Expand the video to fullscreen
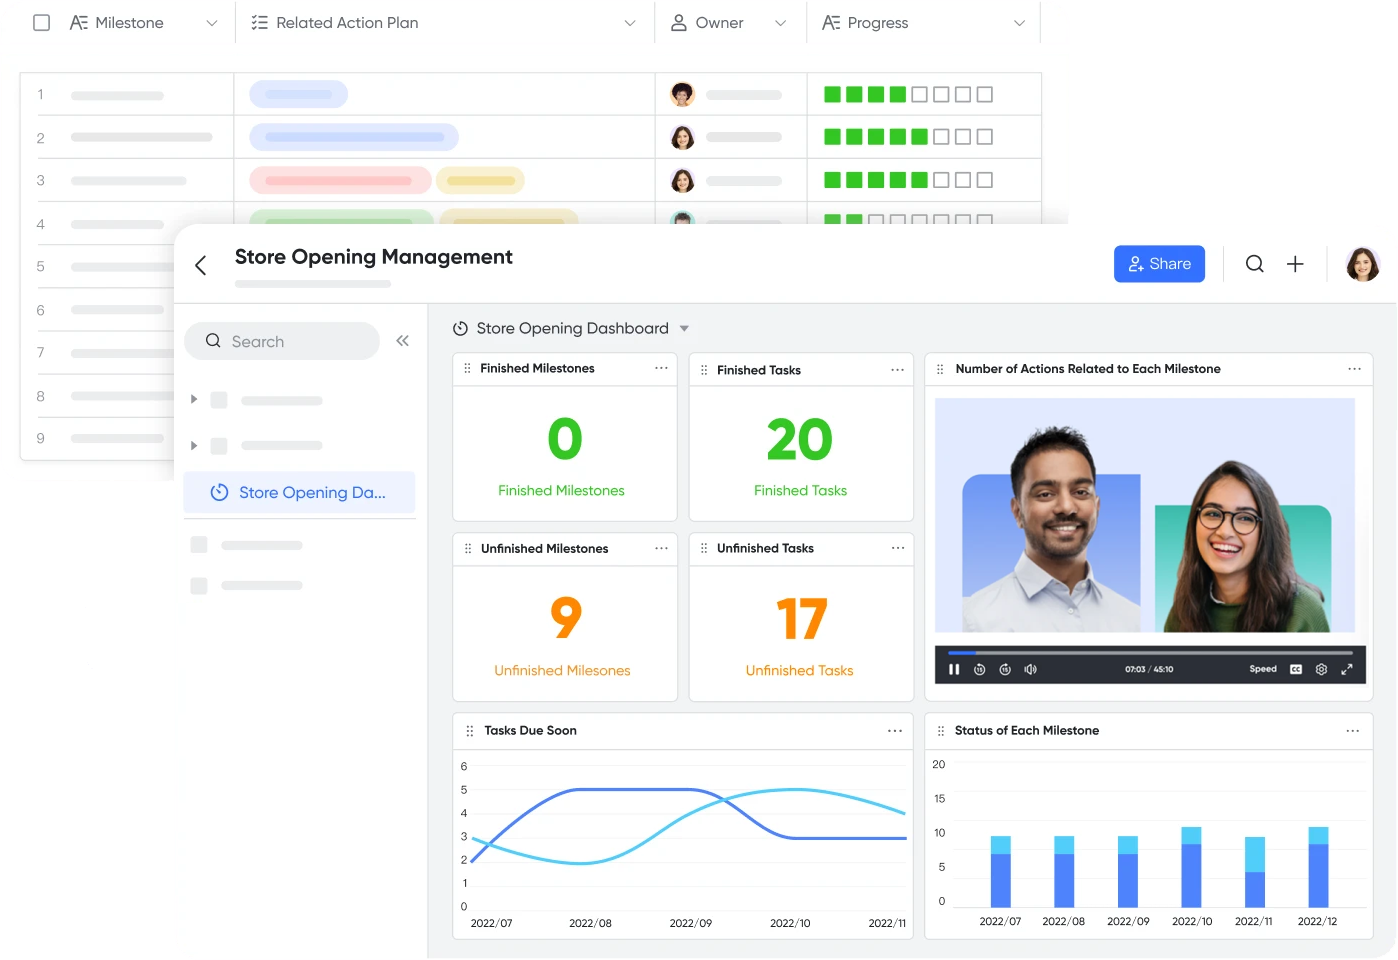 point(1347,669)
